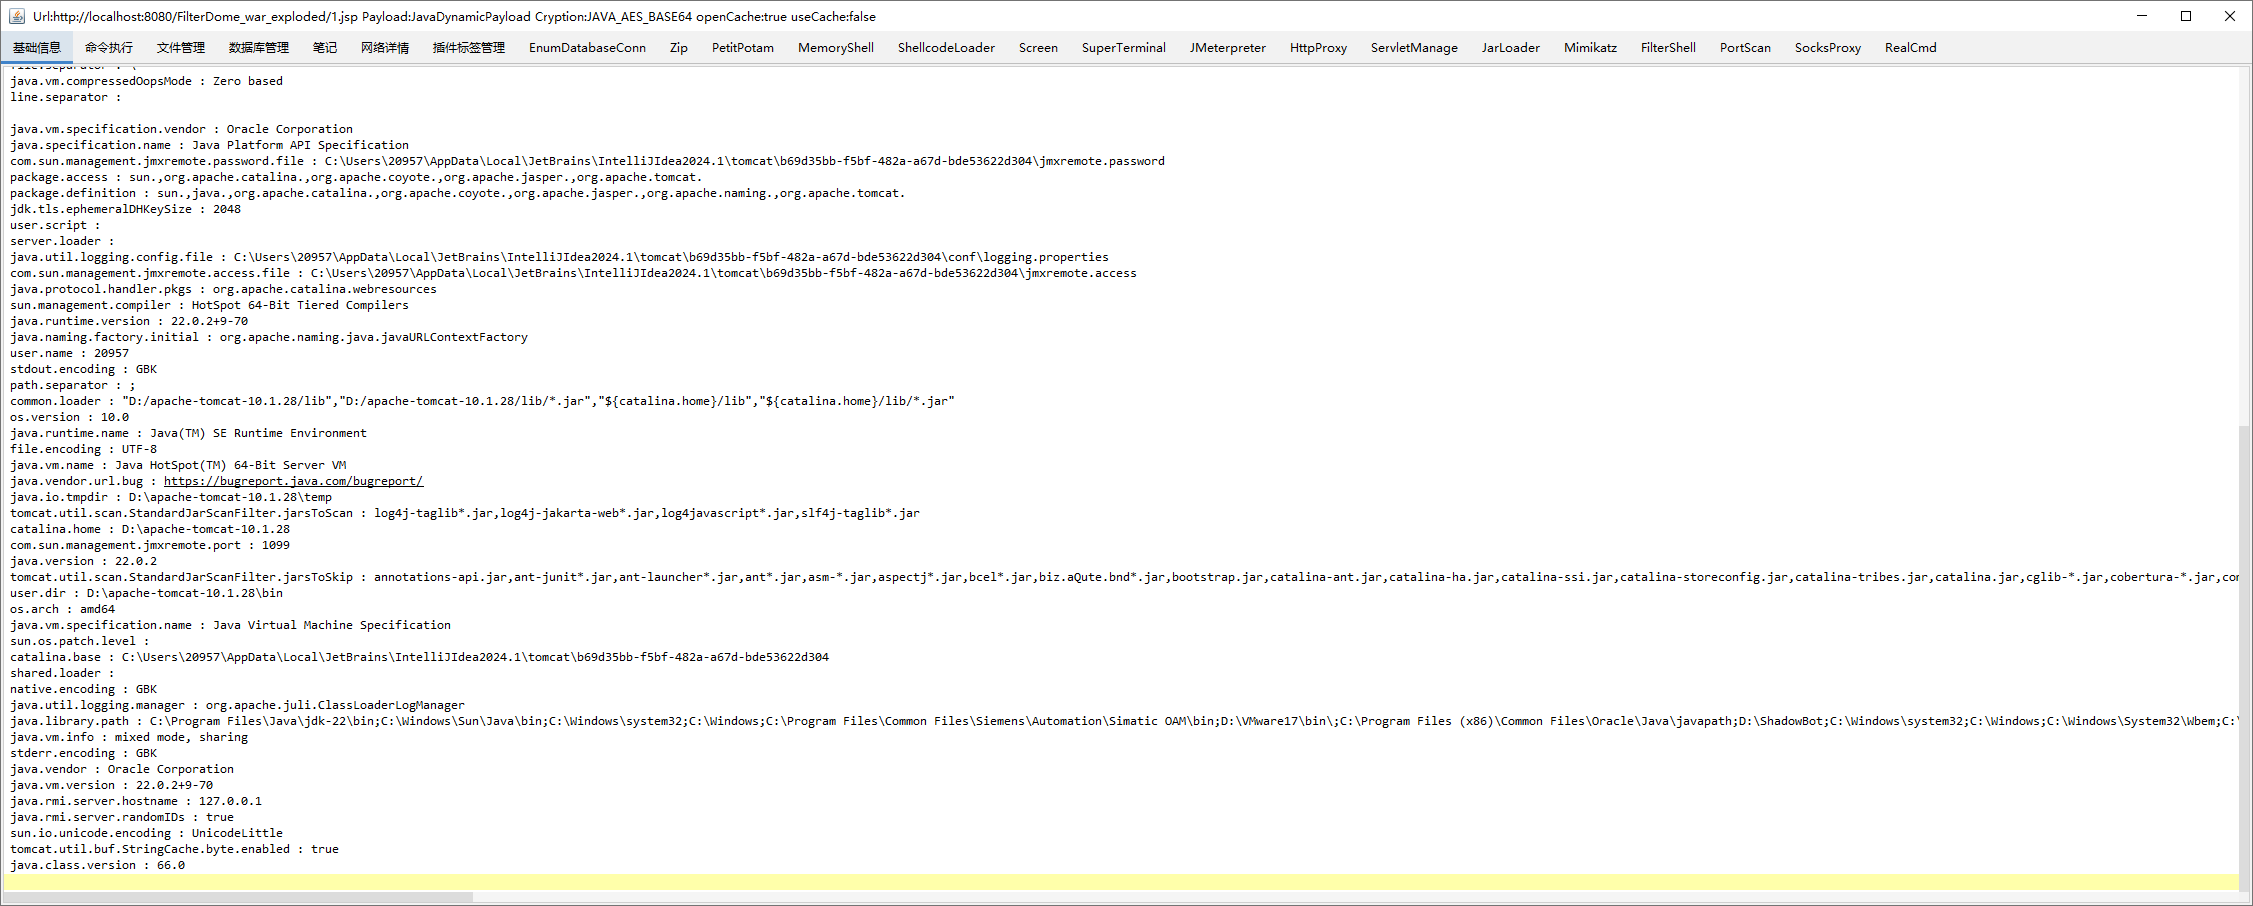This screenshot has height=906, width=2253.
Task: Select the SuperTerminal tab
Action: [x=1123, y=48]
